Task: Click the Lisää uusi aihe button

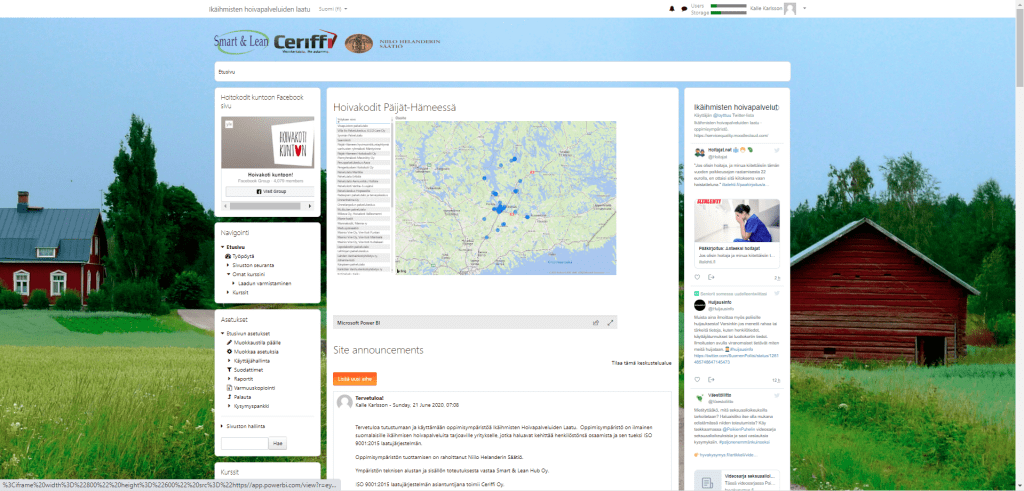Action: tap(355, 379)
